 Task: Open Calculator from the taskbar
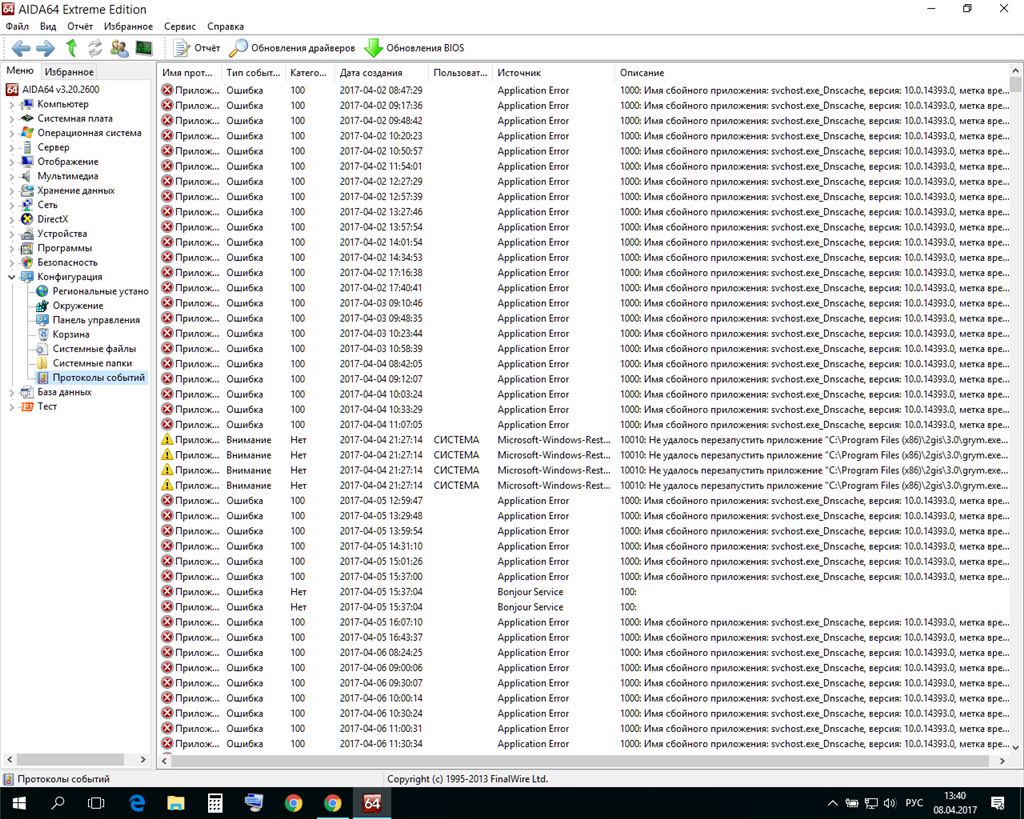coord(215,803)
